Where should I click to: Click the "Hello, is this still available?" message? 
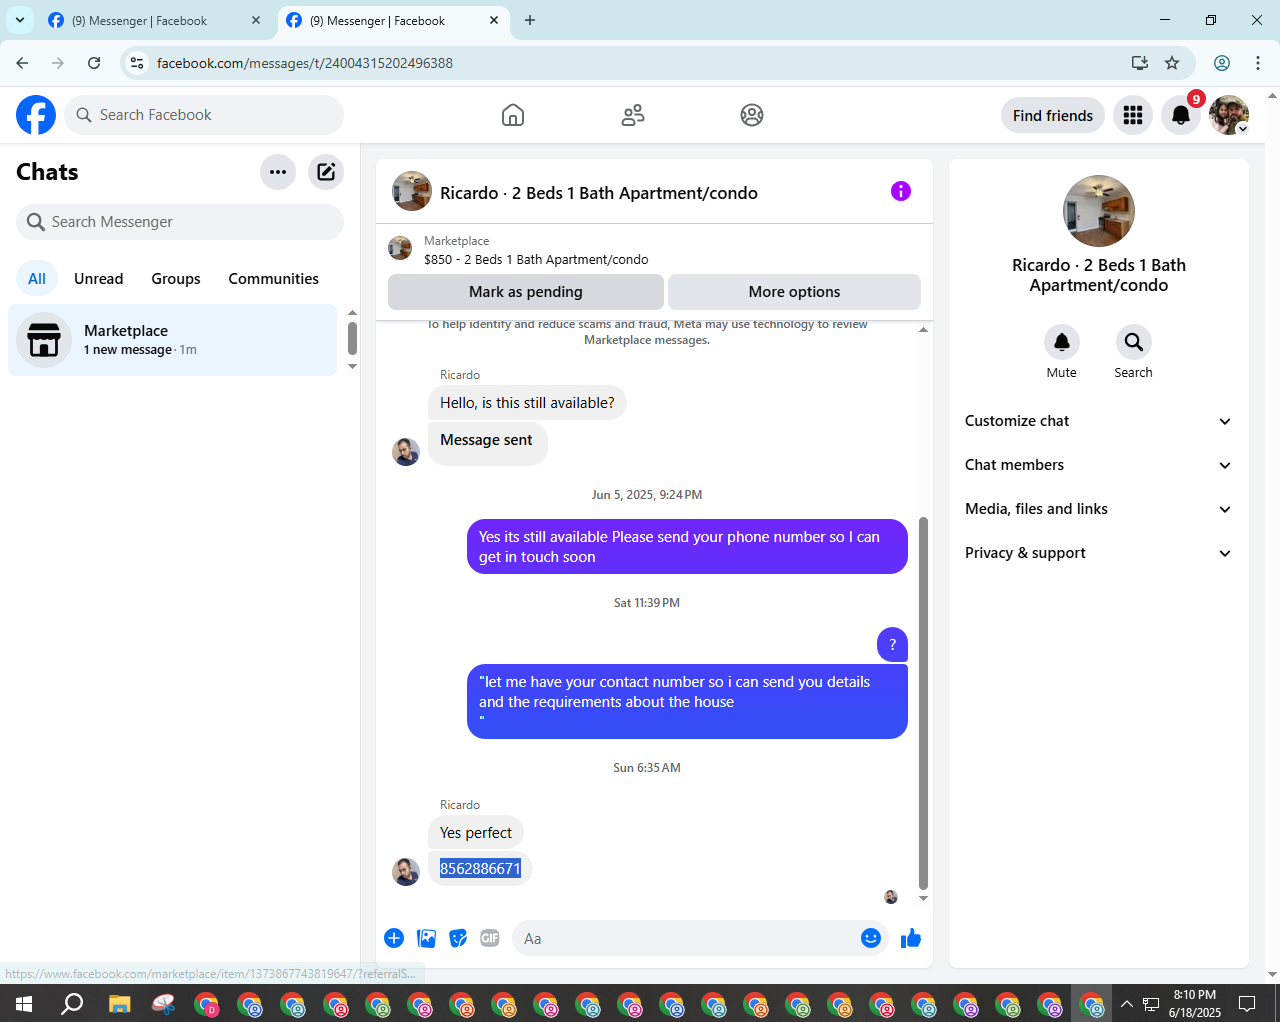[x=528, y=403]
